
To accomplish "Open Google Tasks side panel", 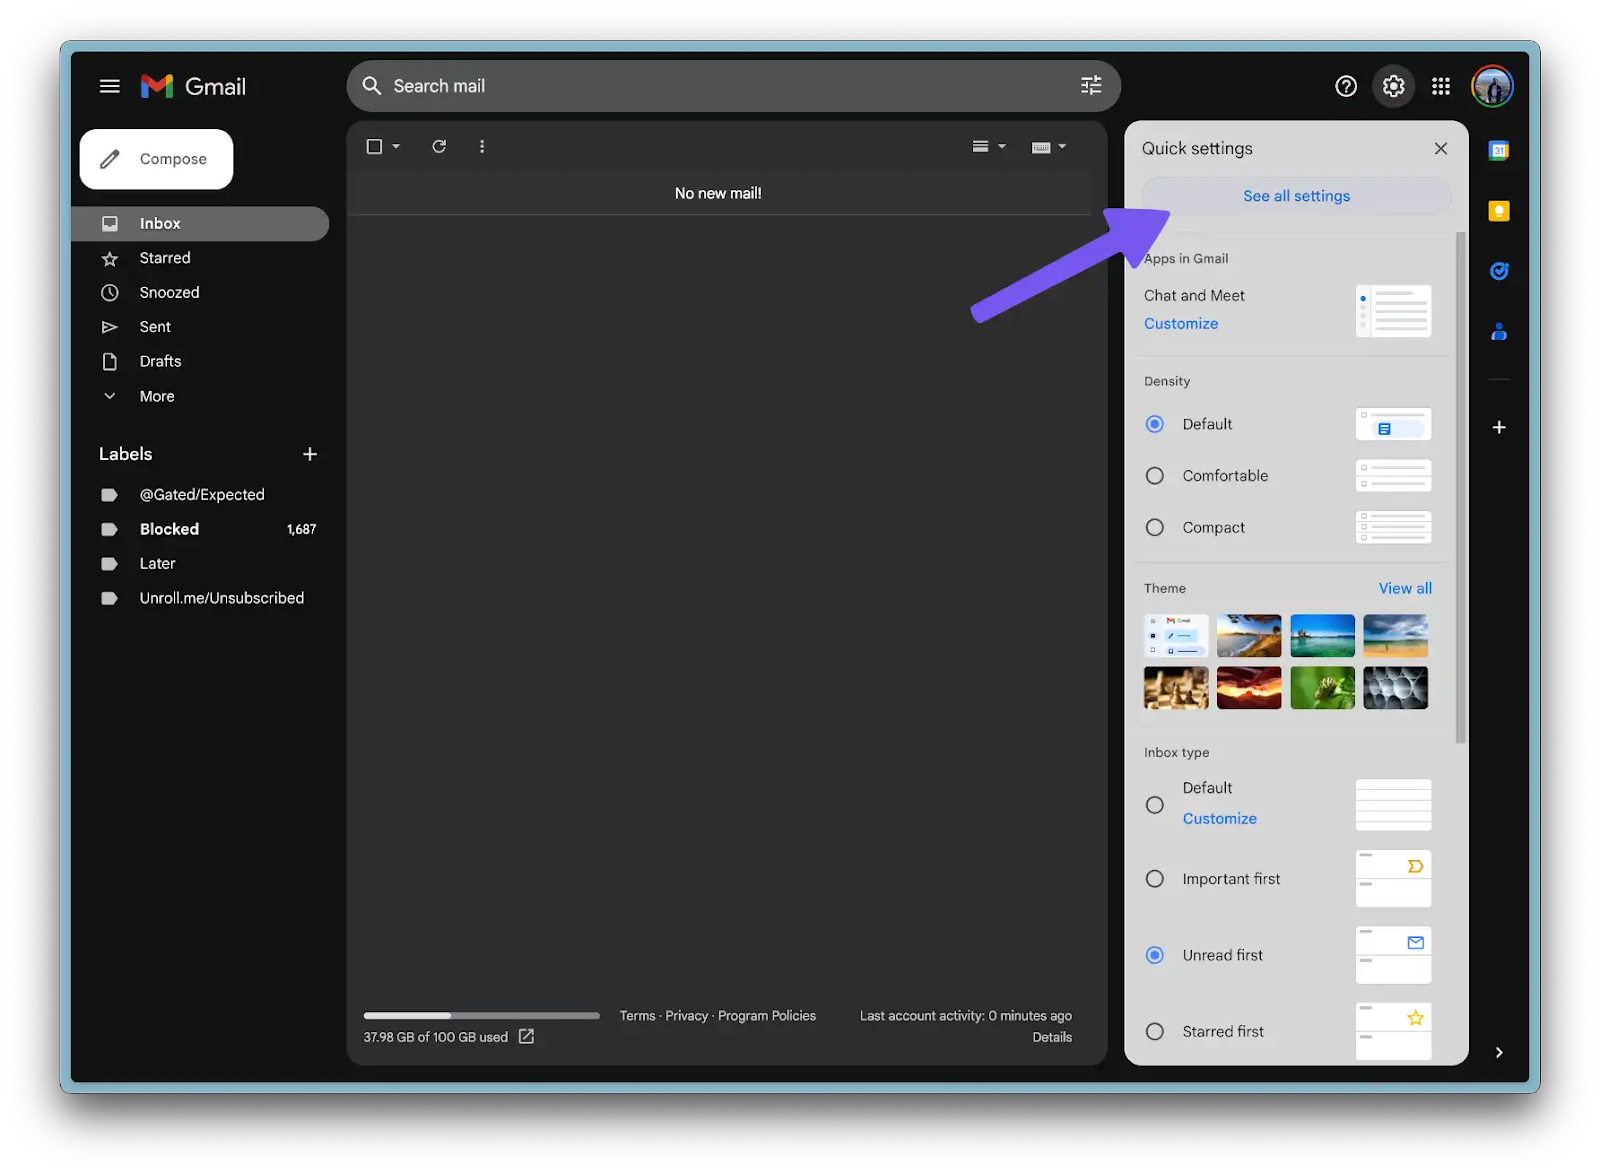I will tap(1498, 271).
